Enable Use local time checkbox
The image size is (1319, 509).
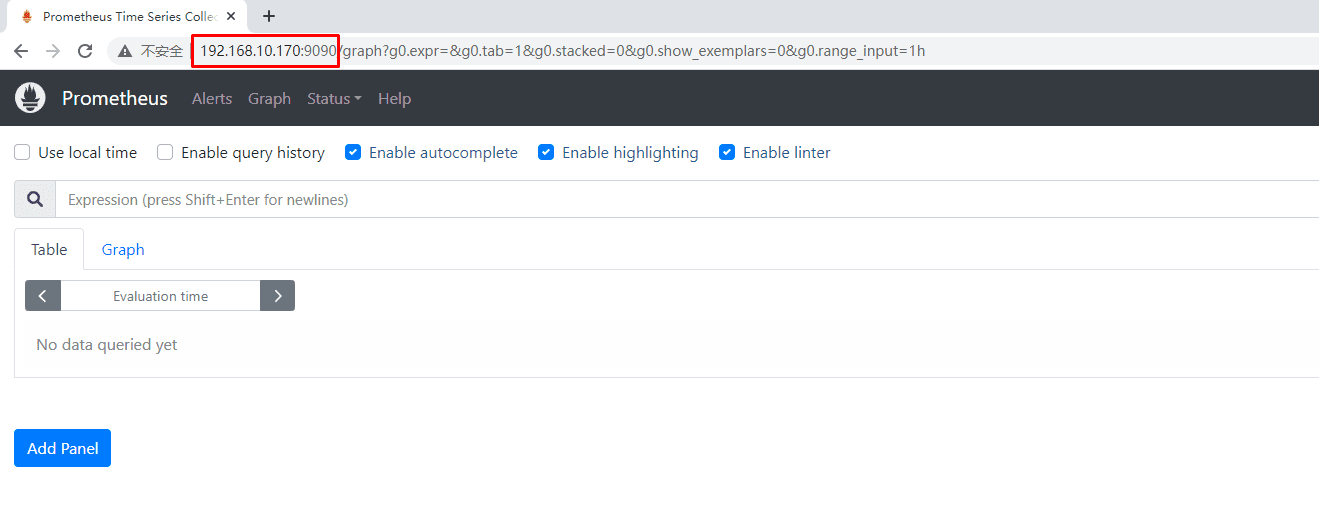point(22,152)
